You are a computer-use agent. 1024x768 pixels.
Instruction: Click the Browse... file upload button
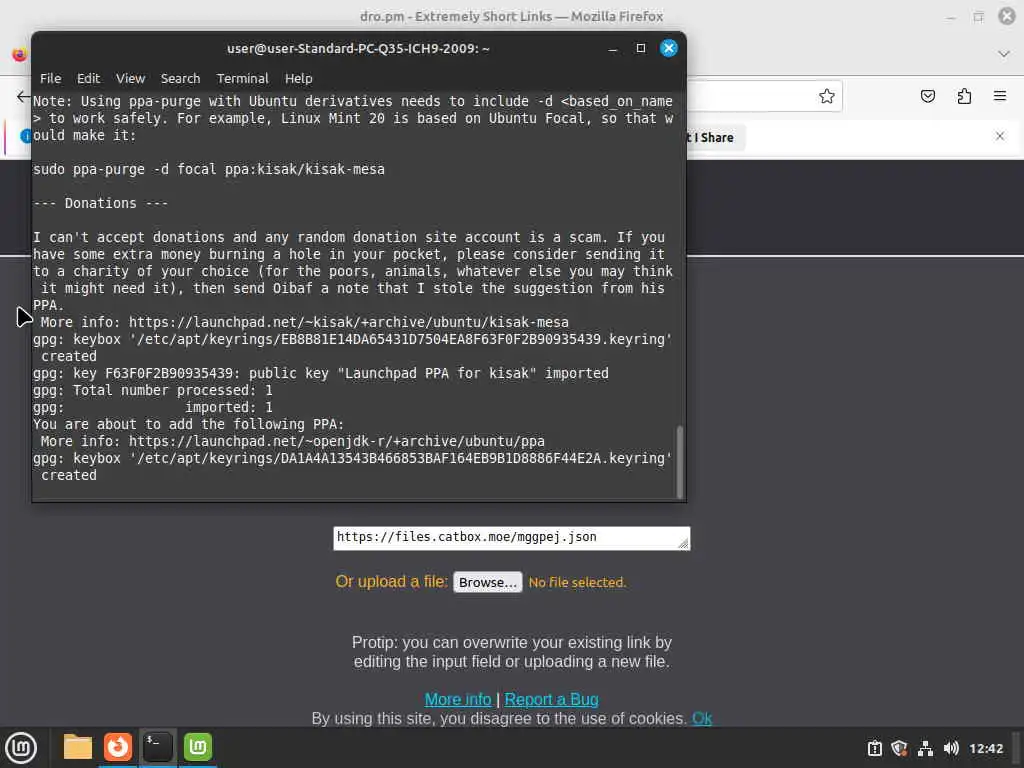pyautogui.click(x=488, y=582)
